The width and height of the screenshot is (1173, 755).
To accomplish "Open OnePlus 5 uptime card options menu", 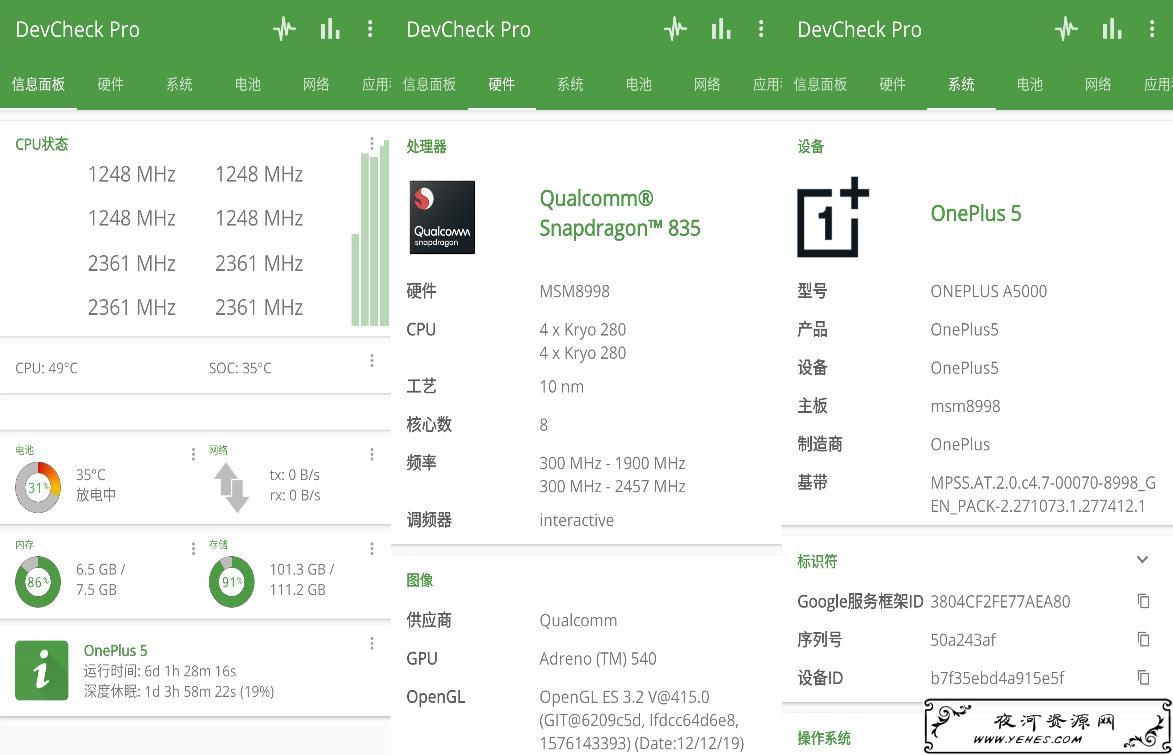I will click(372, 644).
